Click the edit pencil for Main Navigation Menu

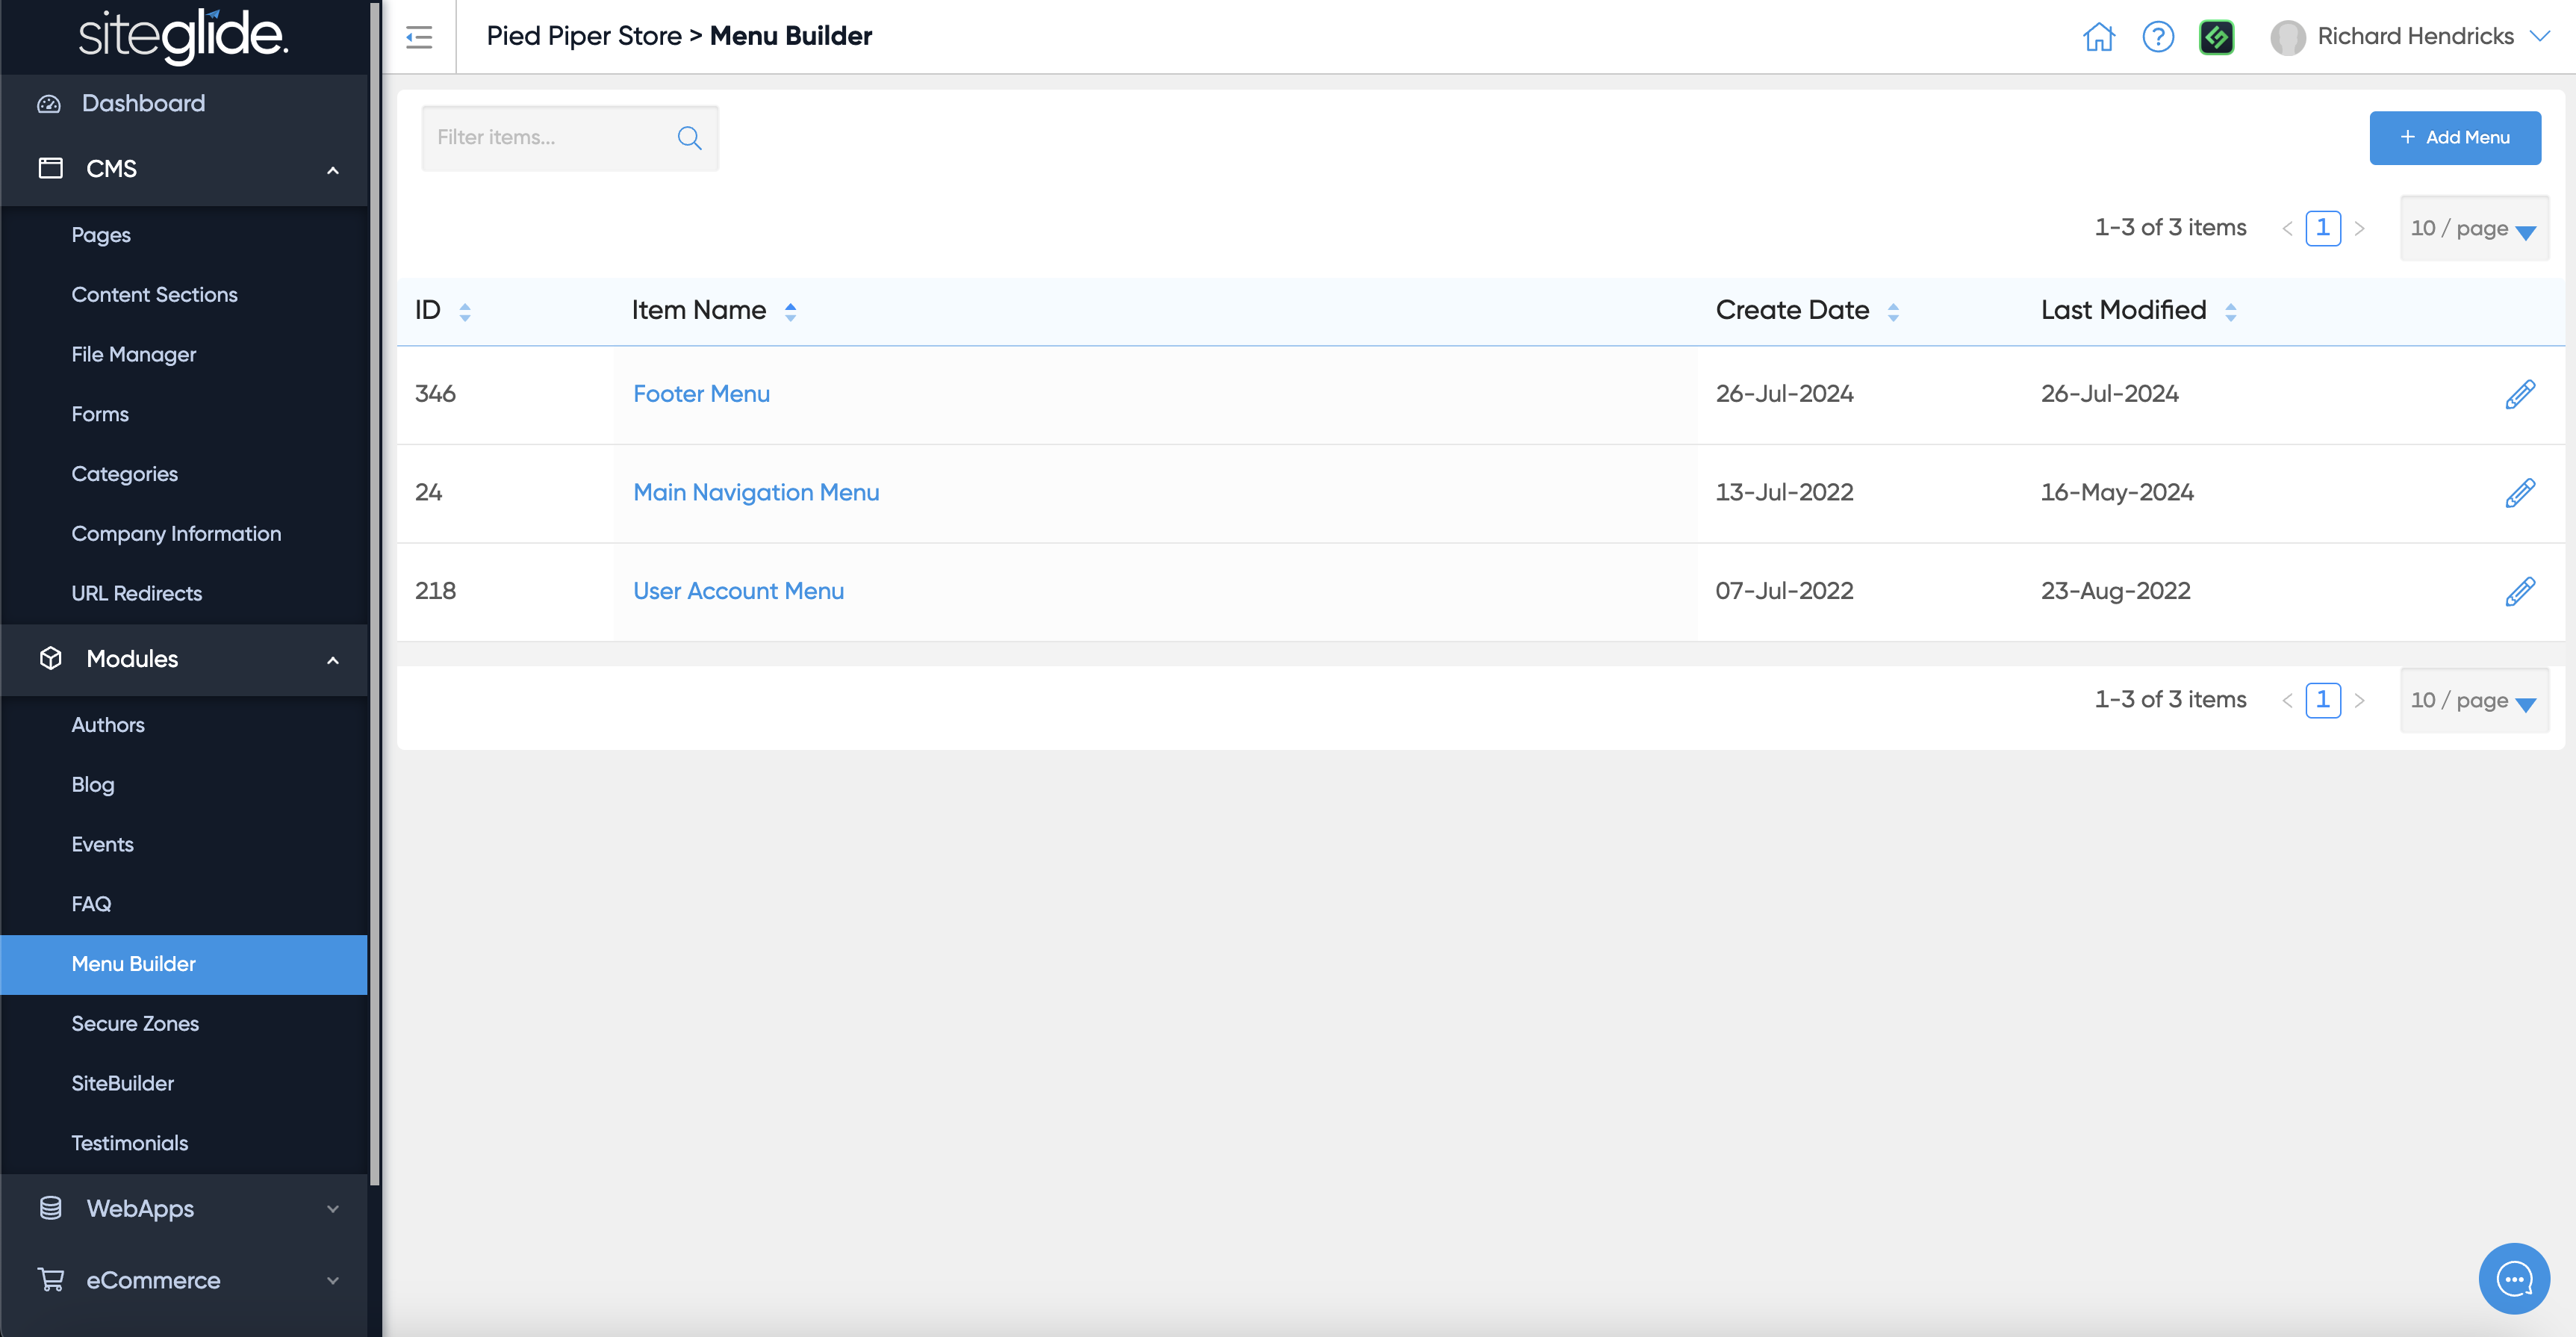(2519, 492)
